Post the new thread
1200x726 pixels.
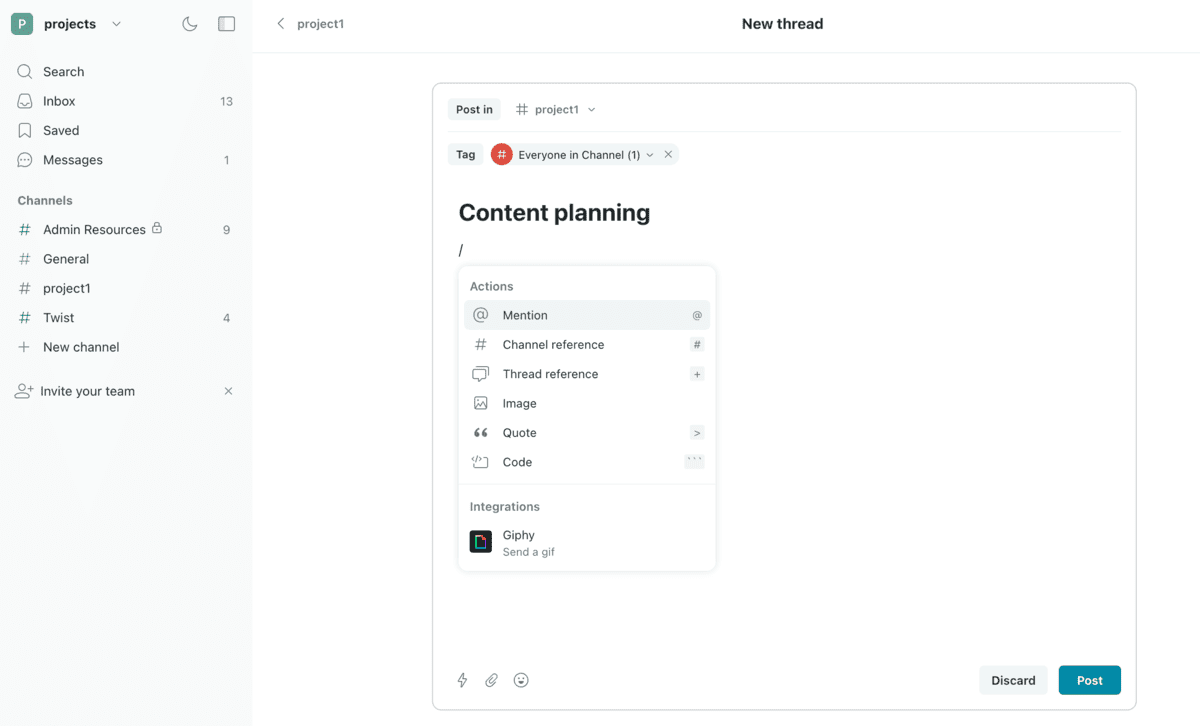pyautogui.click(x=1090, y=680)
